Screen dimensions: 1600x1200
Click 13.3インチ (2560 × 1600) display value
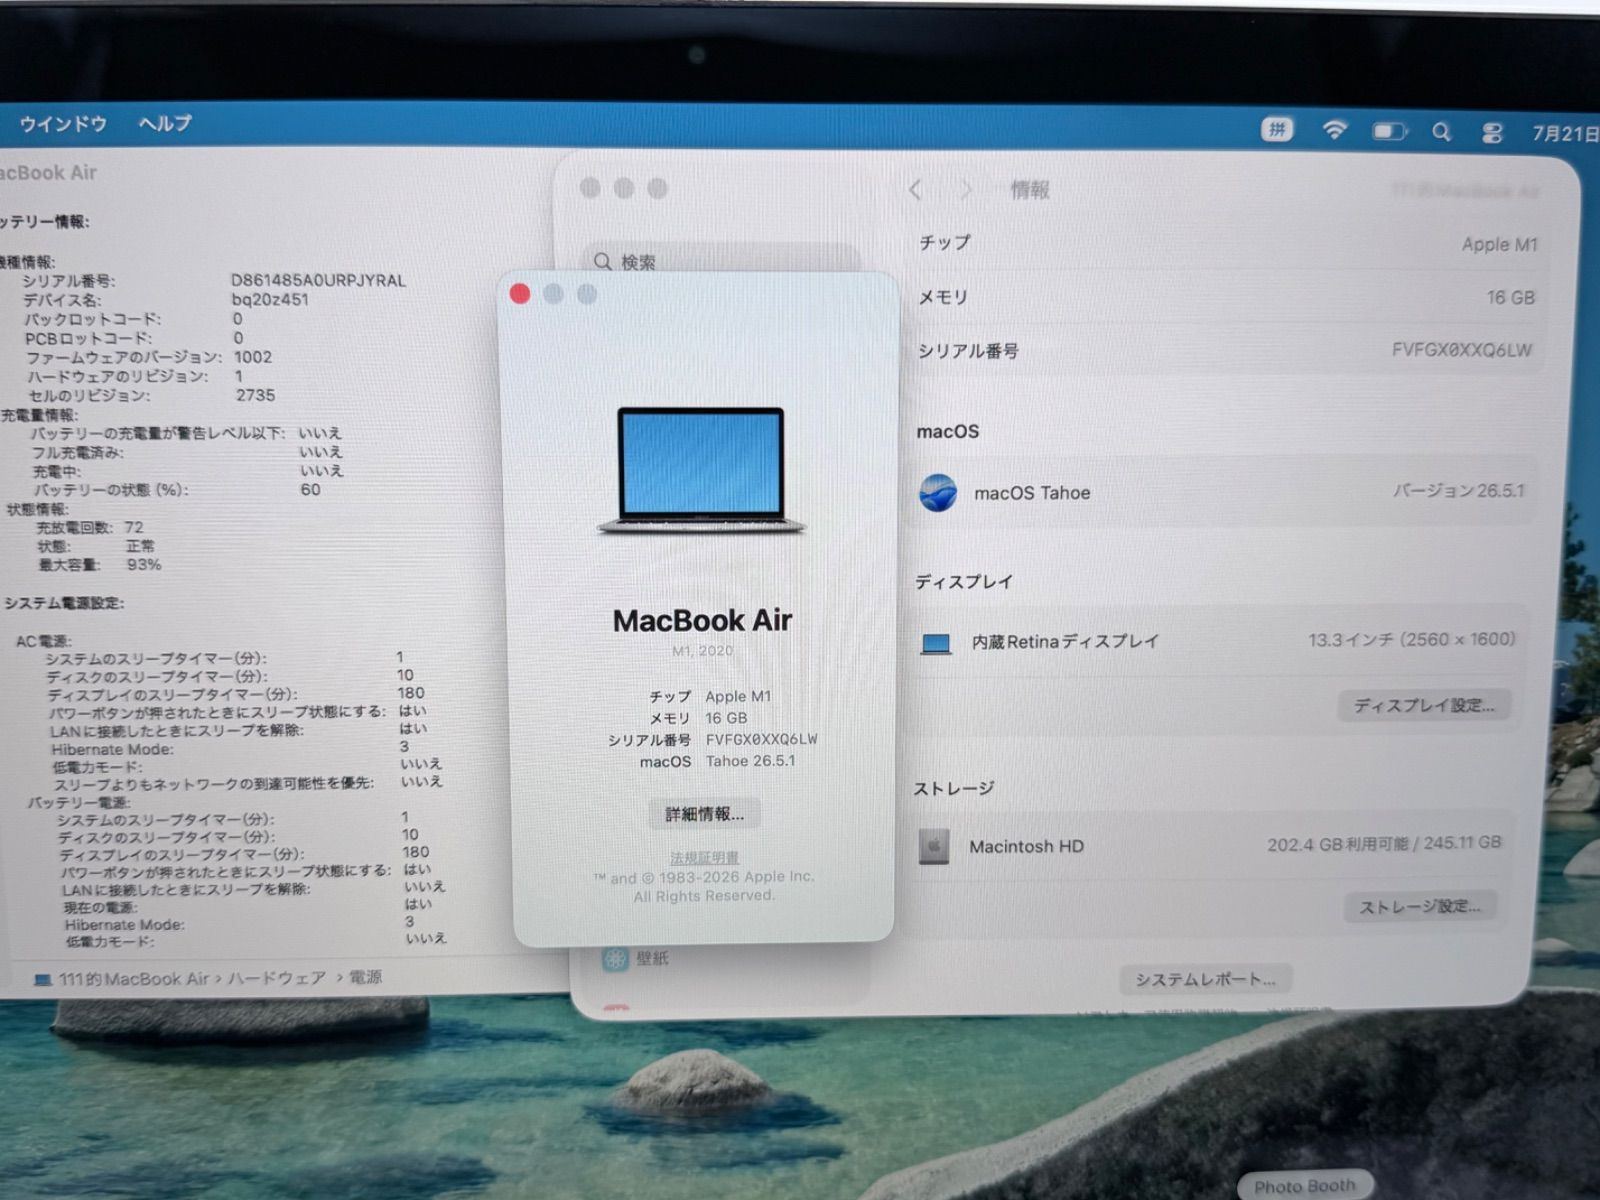pos(1411,640)
